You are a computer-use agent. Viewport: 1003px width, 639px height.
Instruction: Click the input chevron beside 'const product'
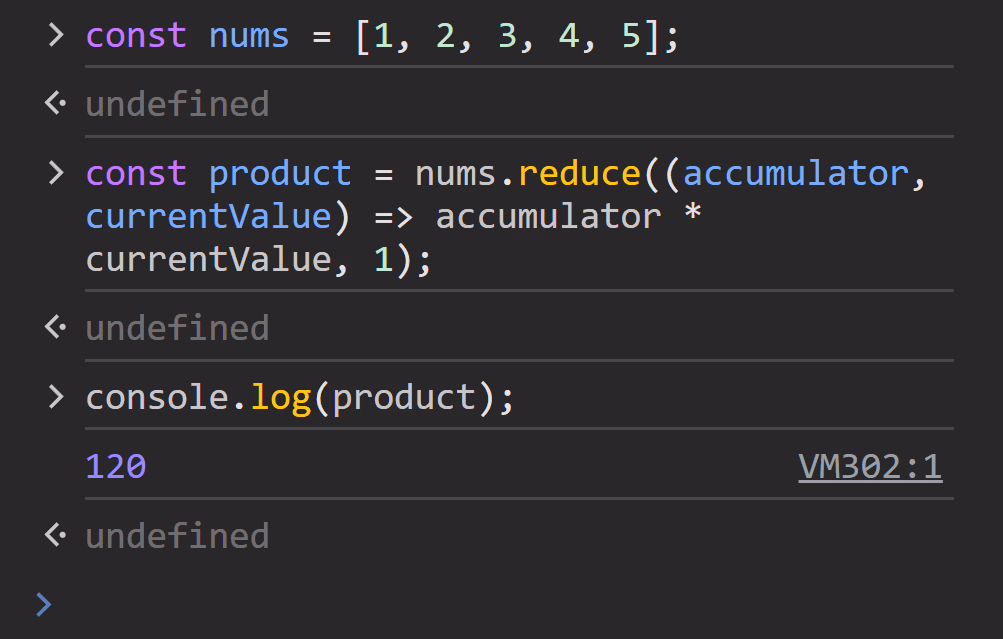[56, 173]
